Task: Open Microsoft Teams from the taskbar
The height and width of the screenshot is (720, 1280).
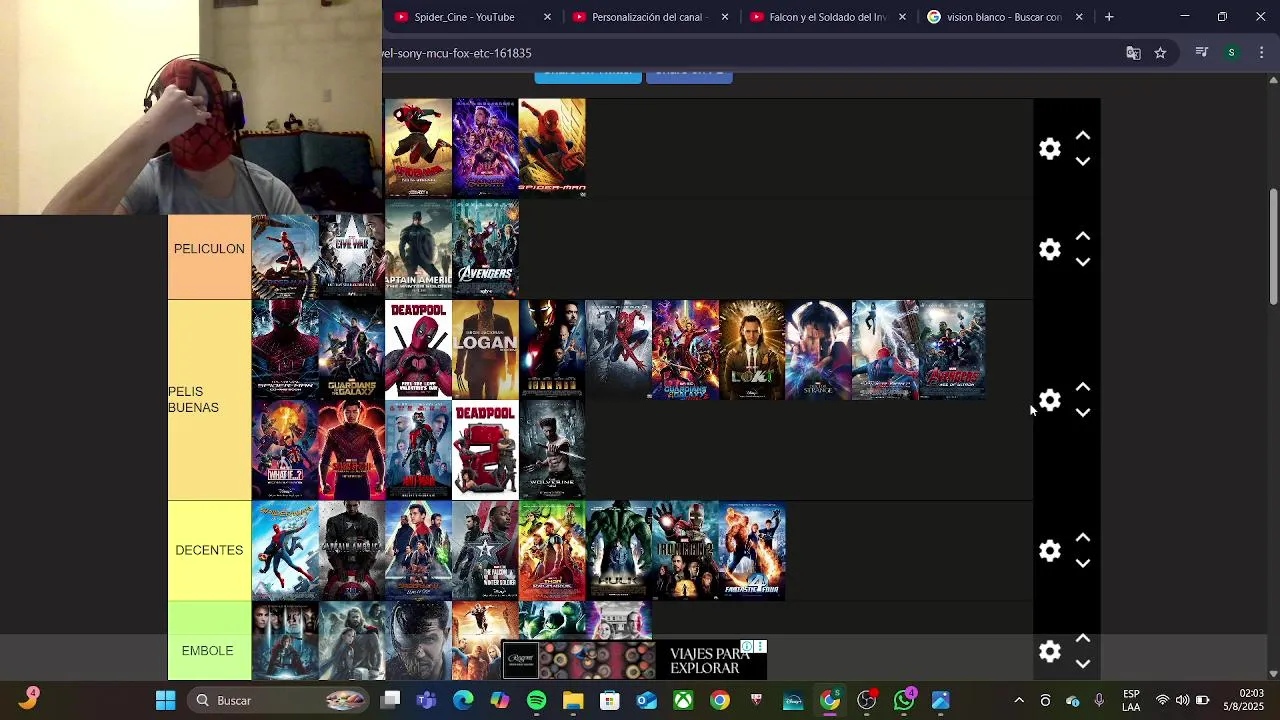Action: [427, 700]
